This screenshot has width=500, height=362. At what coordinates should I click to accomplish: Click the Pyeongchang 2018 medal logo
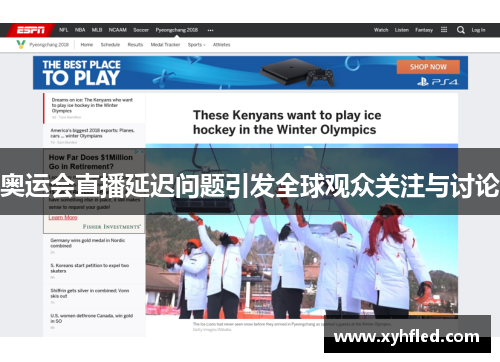click(x=21, y=44)
